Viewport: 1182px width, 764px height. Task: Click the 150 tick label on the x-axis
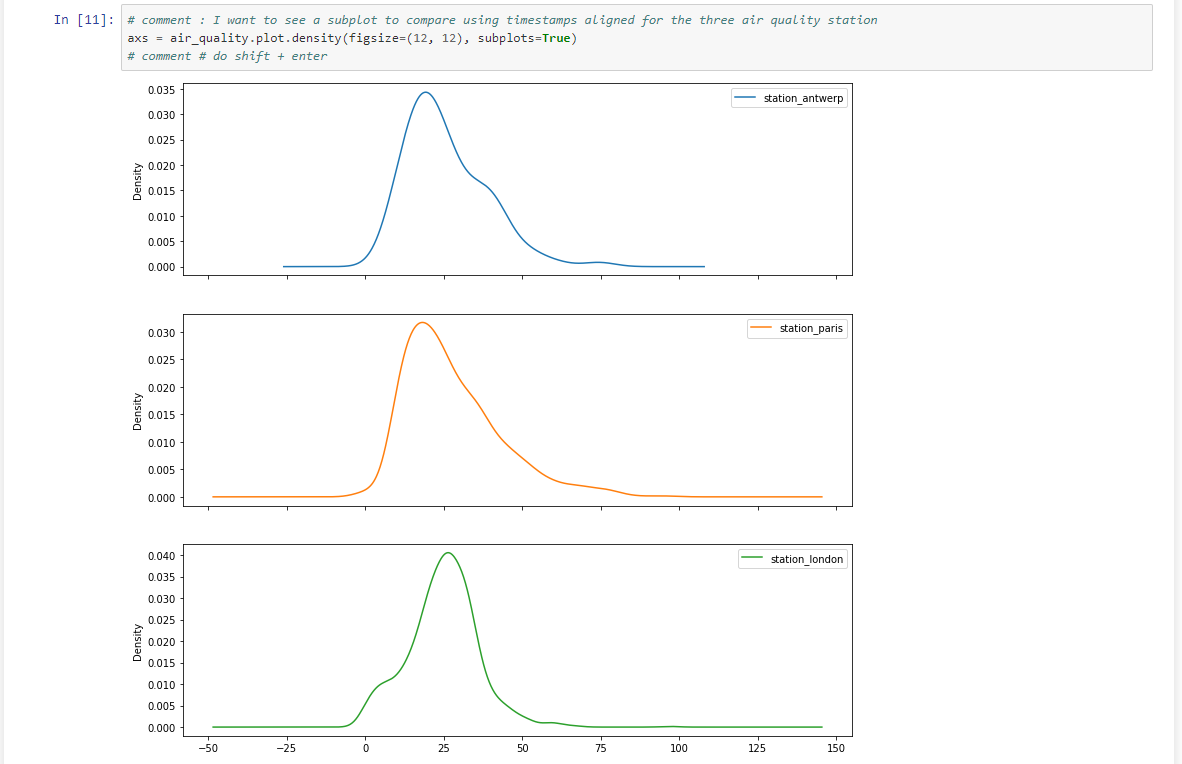pos(836,748)
